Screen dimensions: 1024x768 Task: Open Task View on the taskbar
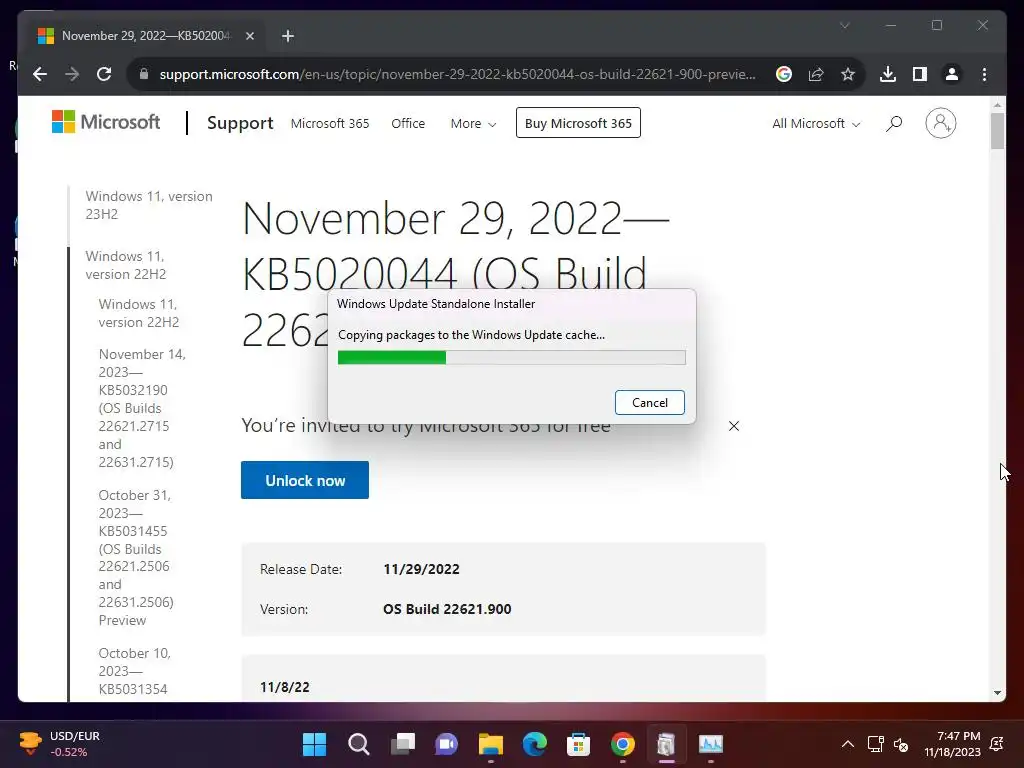click(x=403, y=744)
